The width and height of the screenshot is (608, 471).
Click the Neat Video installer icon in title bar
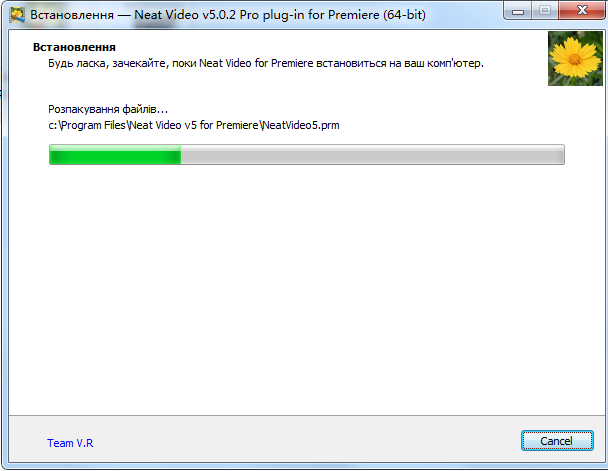(x=17, y=15)
